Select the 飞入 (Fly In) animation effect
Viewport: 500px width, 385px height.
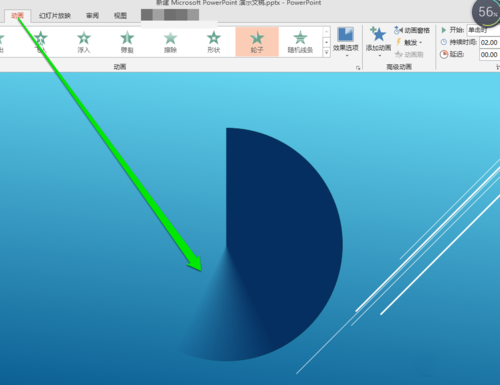(x=40, y=42)
